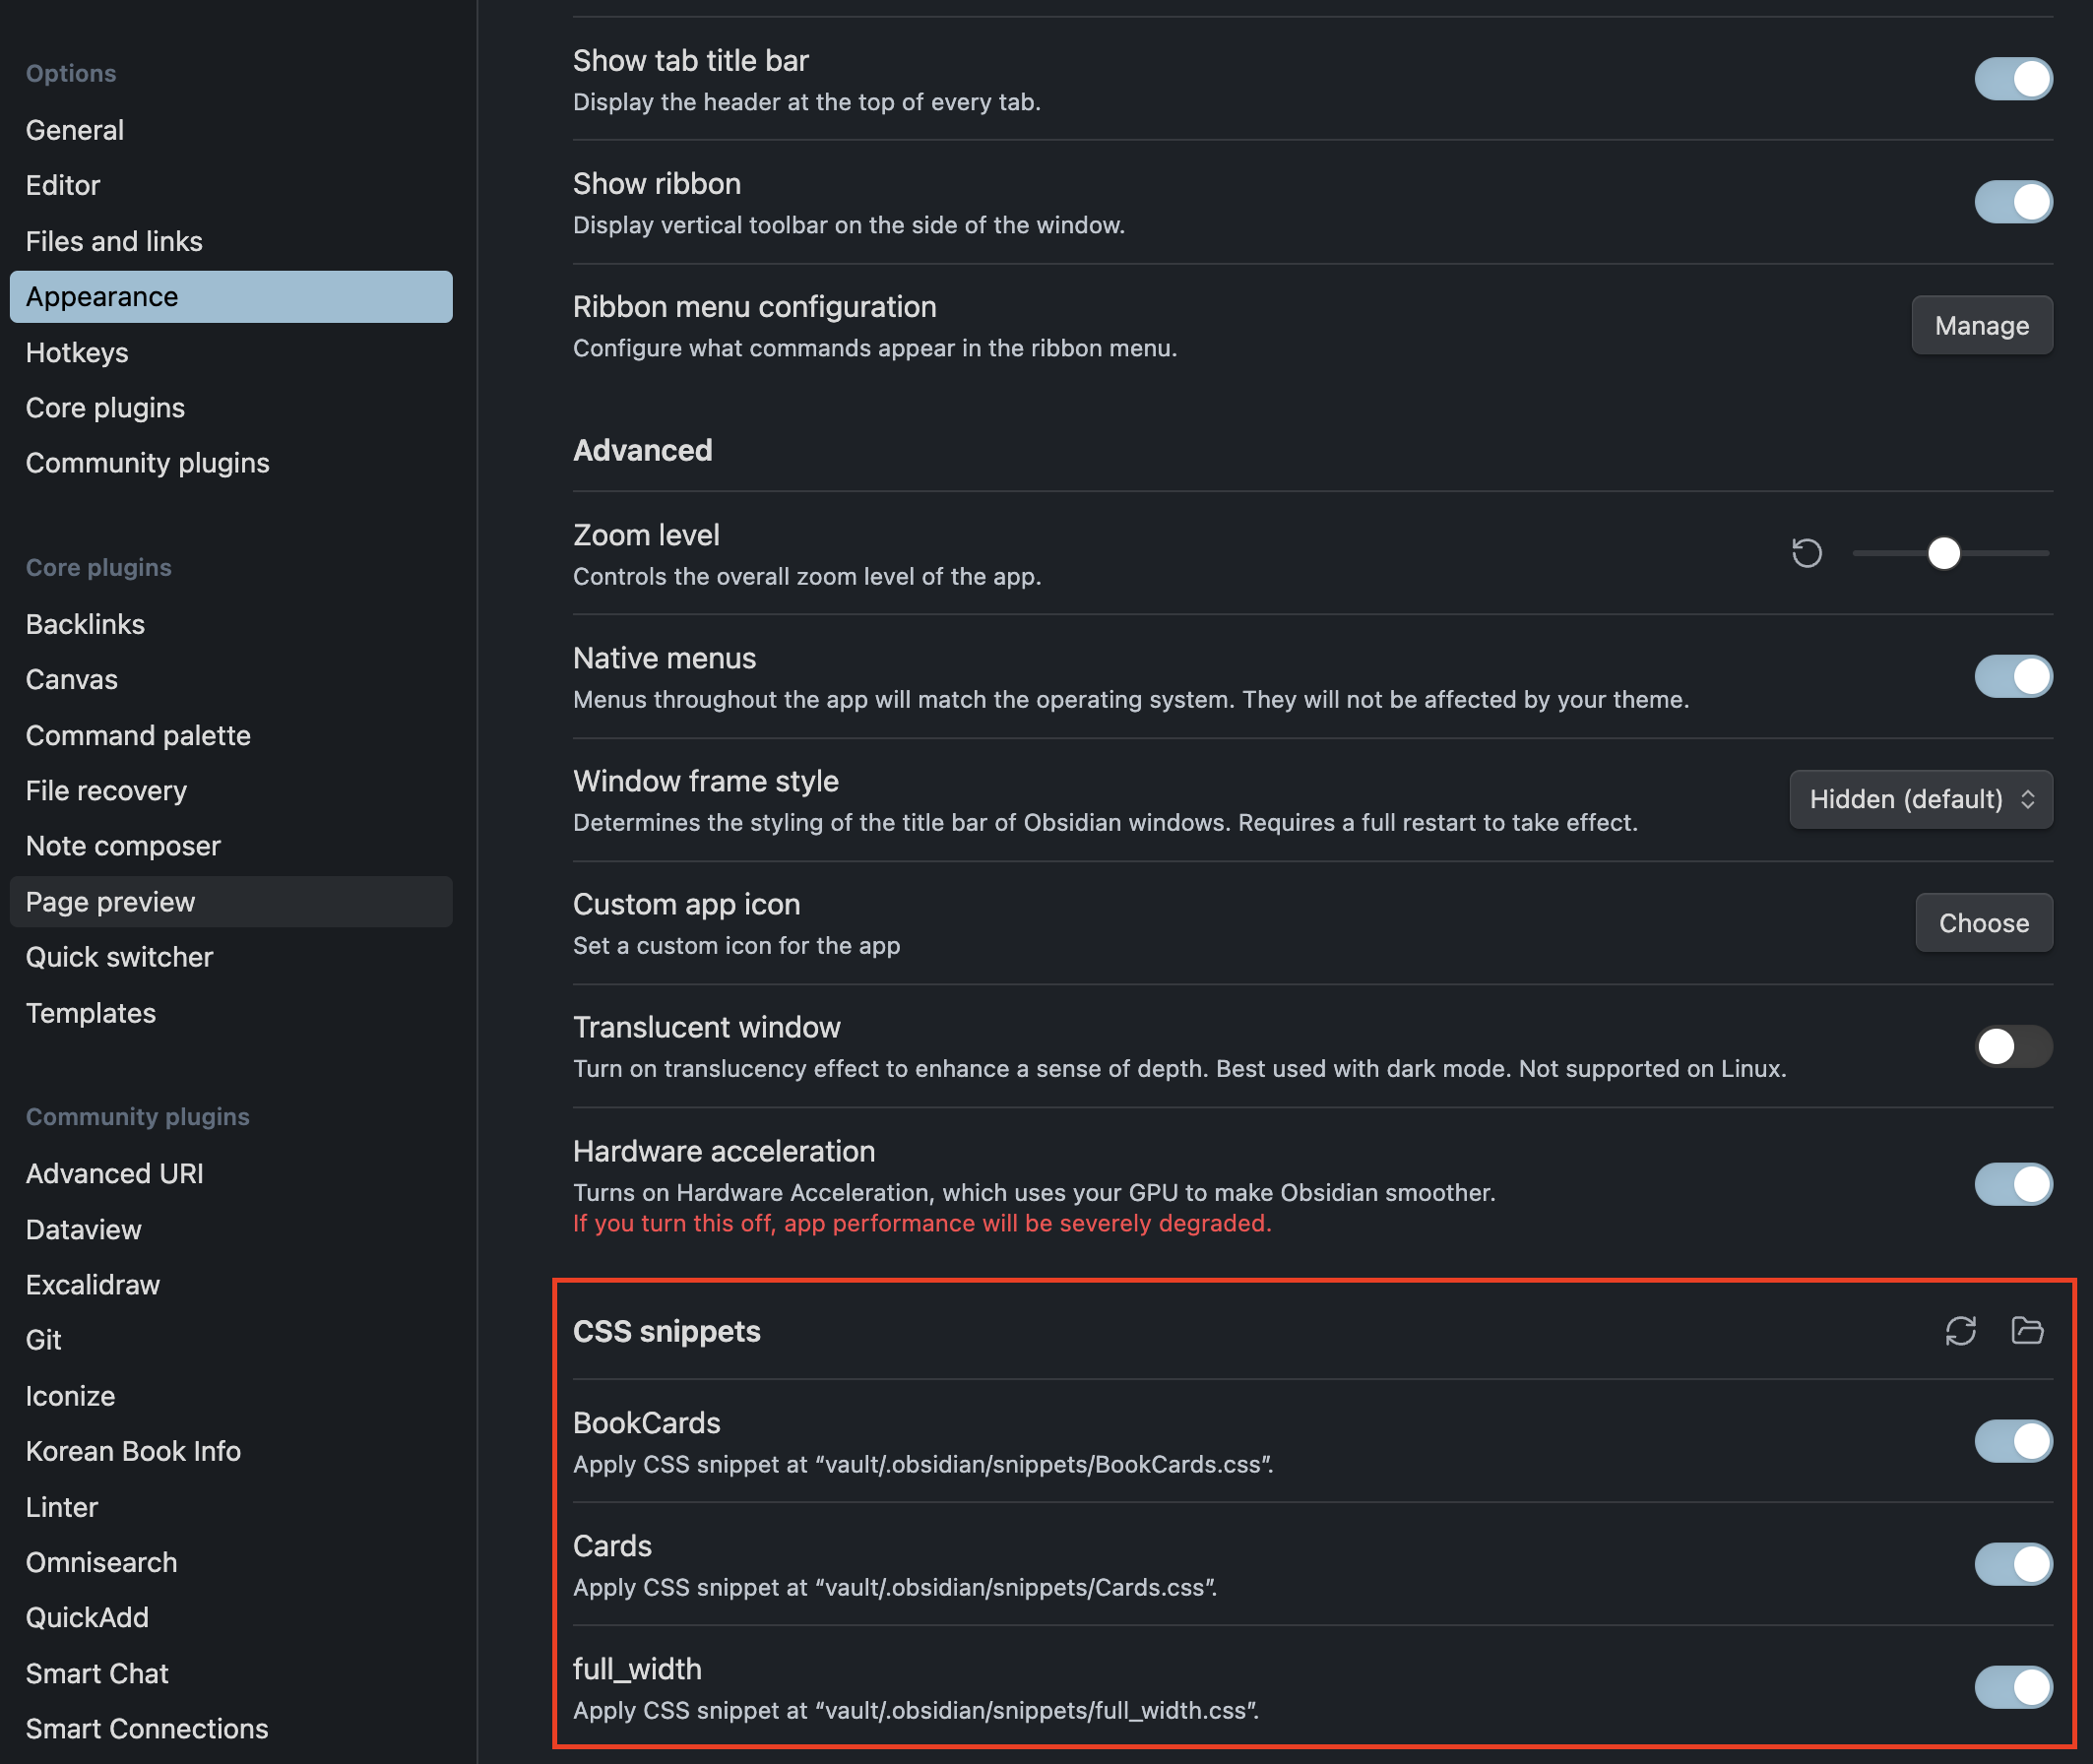Disable the Show ribbon toggle

tap(2012, 202)
